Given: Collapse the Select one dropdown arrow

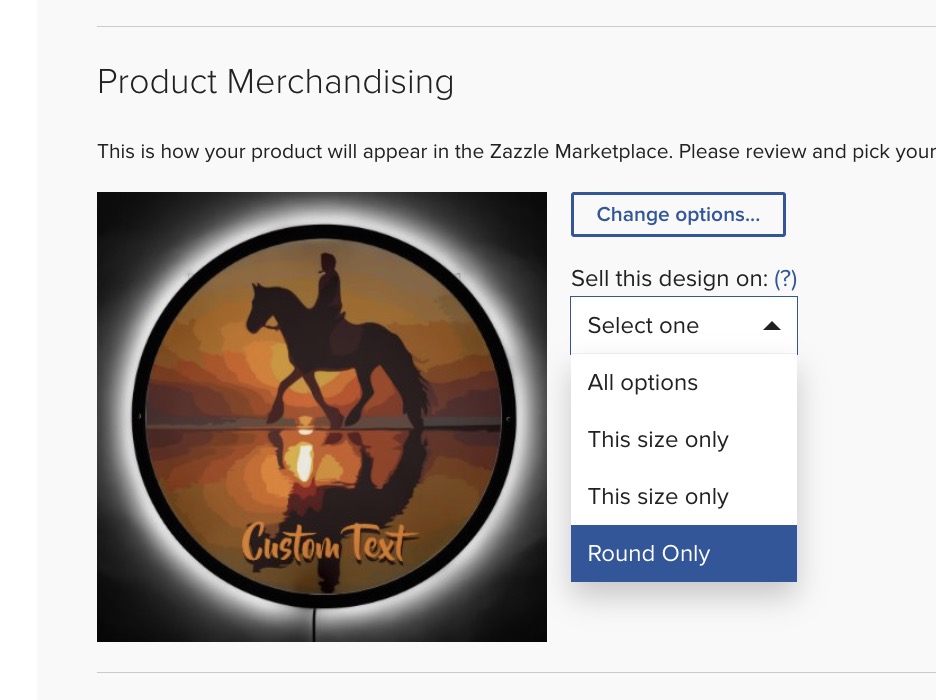Looking at the screenshot, I should click(772, 326).
